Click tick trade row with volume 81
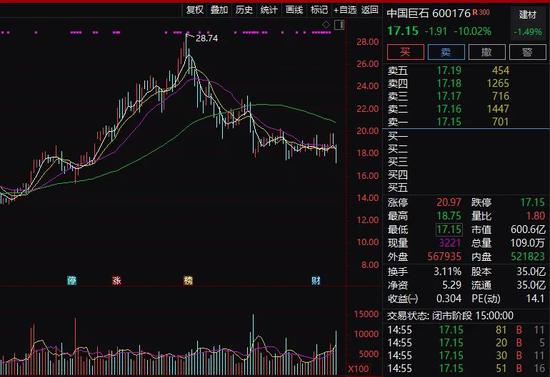The image size is (550, 377). (x=466, y=330)
